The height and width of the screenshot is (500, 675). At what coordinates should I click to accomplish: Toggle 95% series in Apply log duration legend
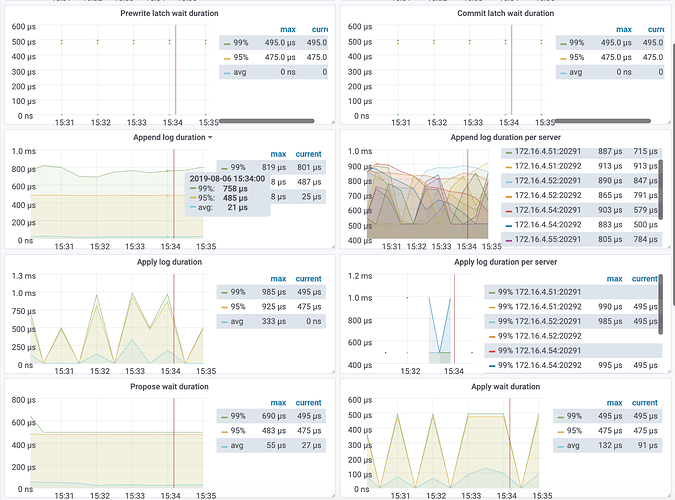tap(238, 307)
